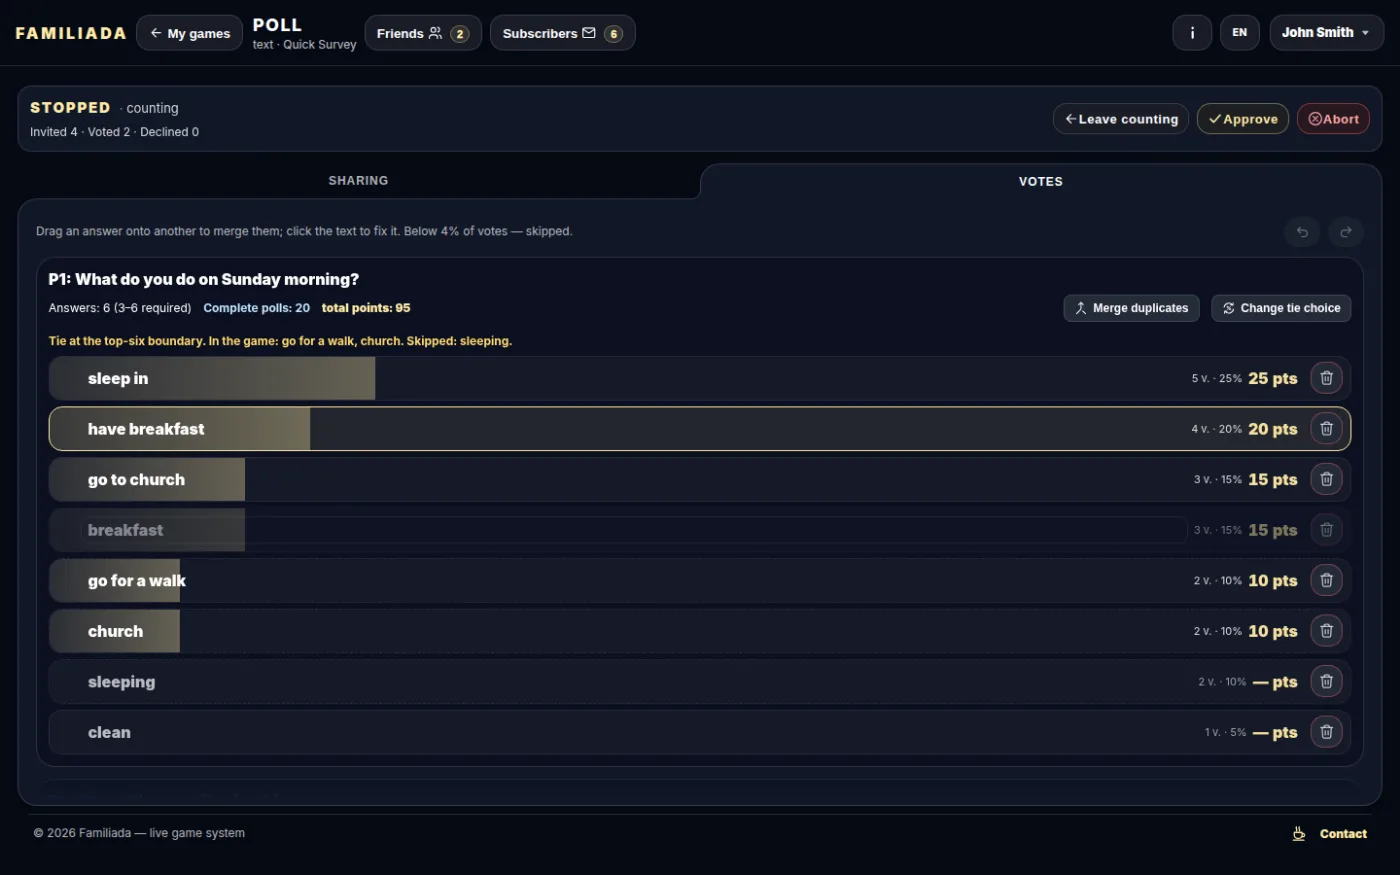Redo the last vote edit

[x=1346, y=232]
